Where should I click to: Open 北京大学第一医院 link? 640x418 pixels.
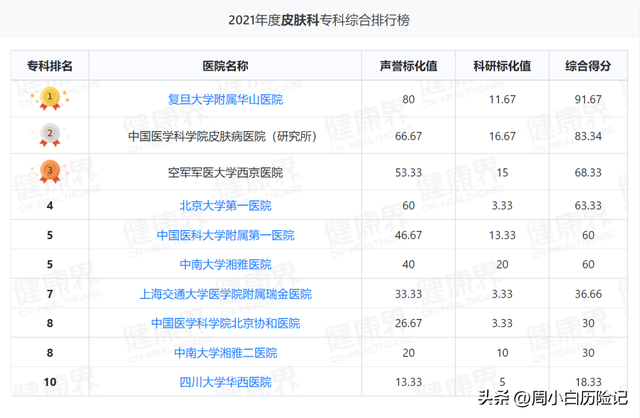point(225,206)
